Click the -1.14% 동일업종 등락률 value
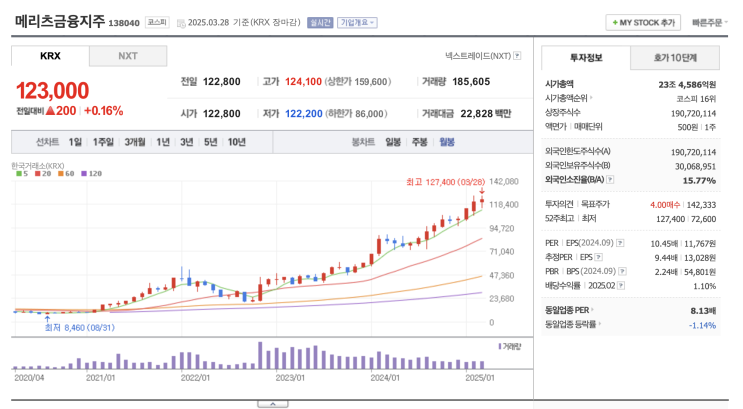 (702, 325)
